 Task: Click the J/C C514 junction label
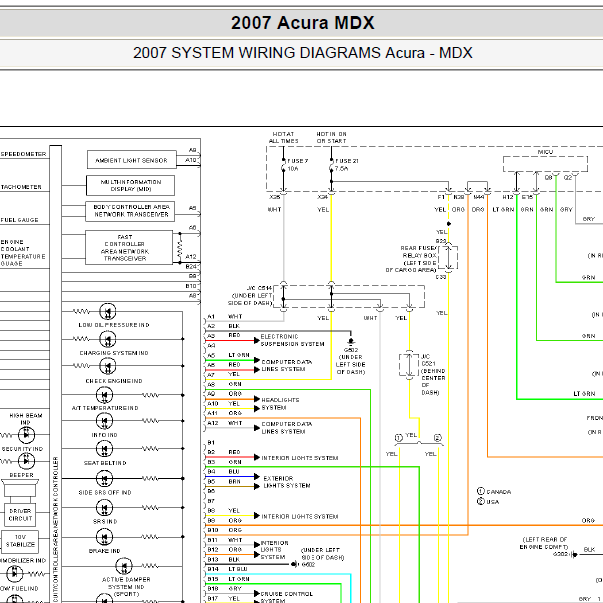pyautogui.click(x=250, y=295)
